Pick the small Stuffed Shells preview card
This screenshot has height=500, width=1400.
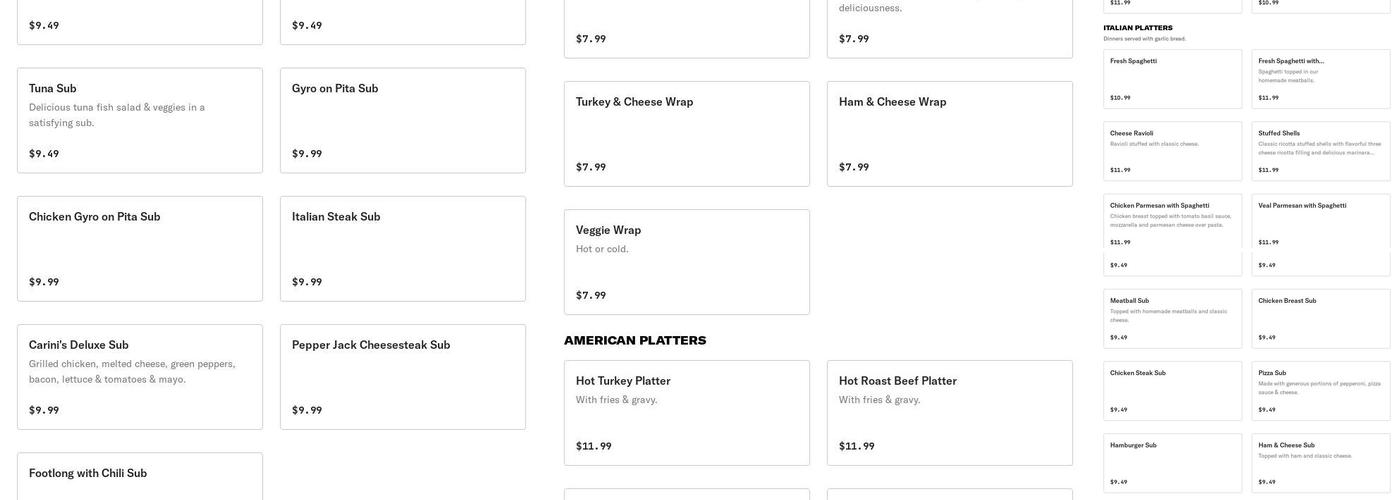click(1320, 151)
